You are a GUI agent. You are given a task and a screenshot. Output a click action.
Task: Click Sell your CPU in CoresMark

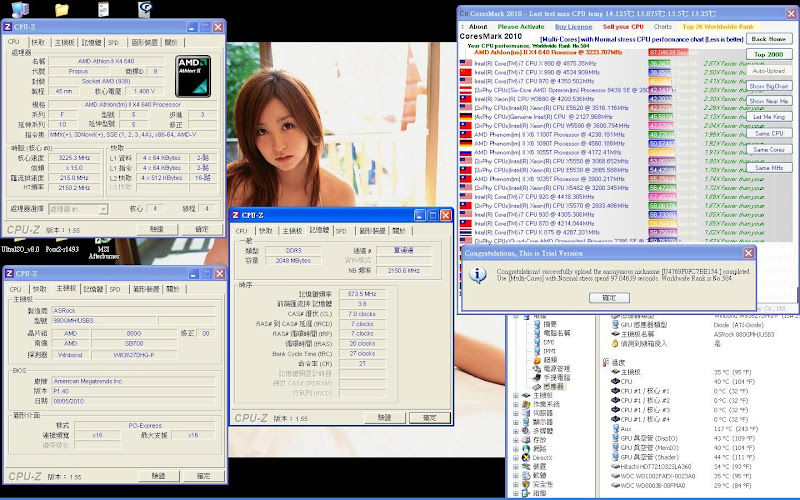click(x=623, y=27)
